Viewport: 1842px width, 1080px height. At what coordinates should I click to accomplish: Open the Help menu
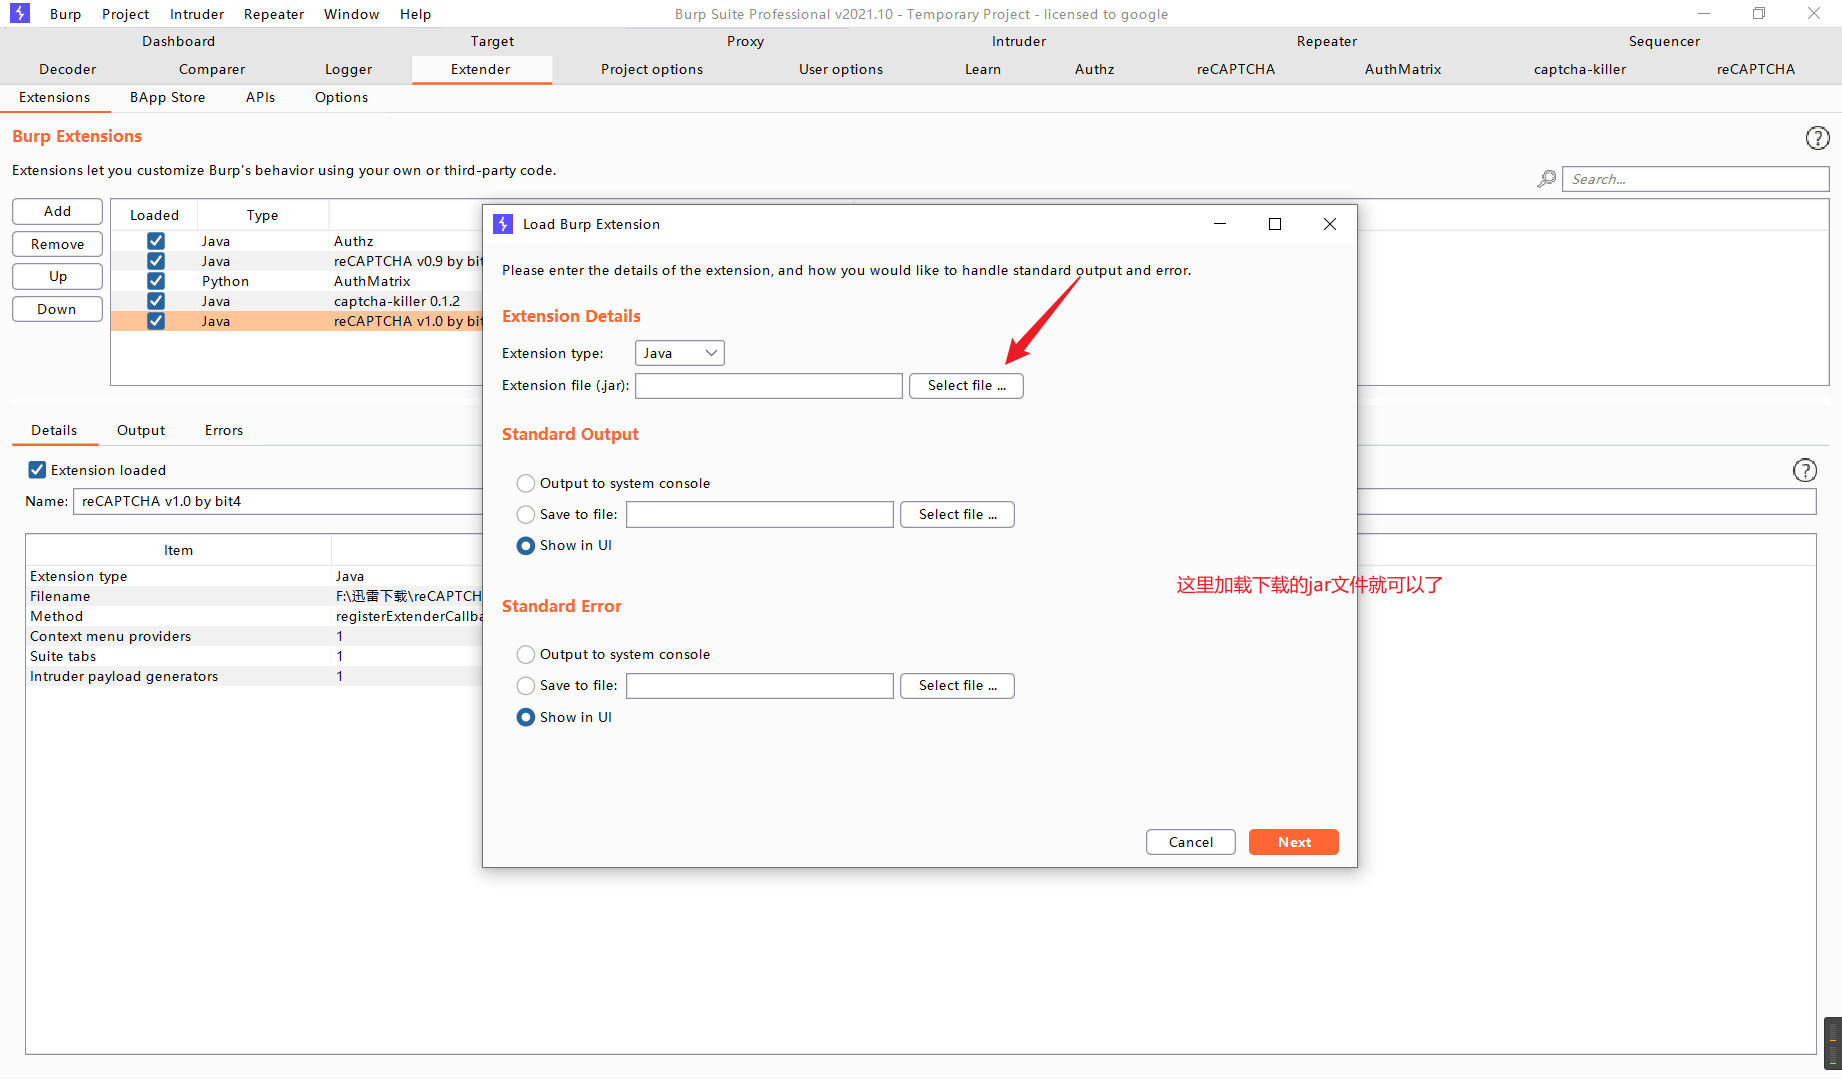(x=416, y=14)
